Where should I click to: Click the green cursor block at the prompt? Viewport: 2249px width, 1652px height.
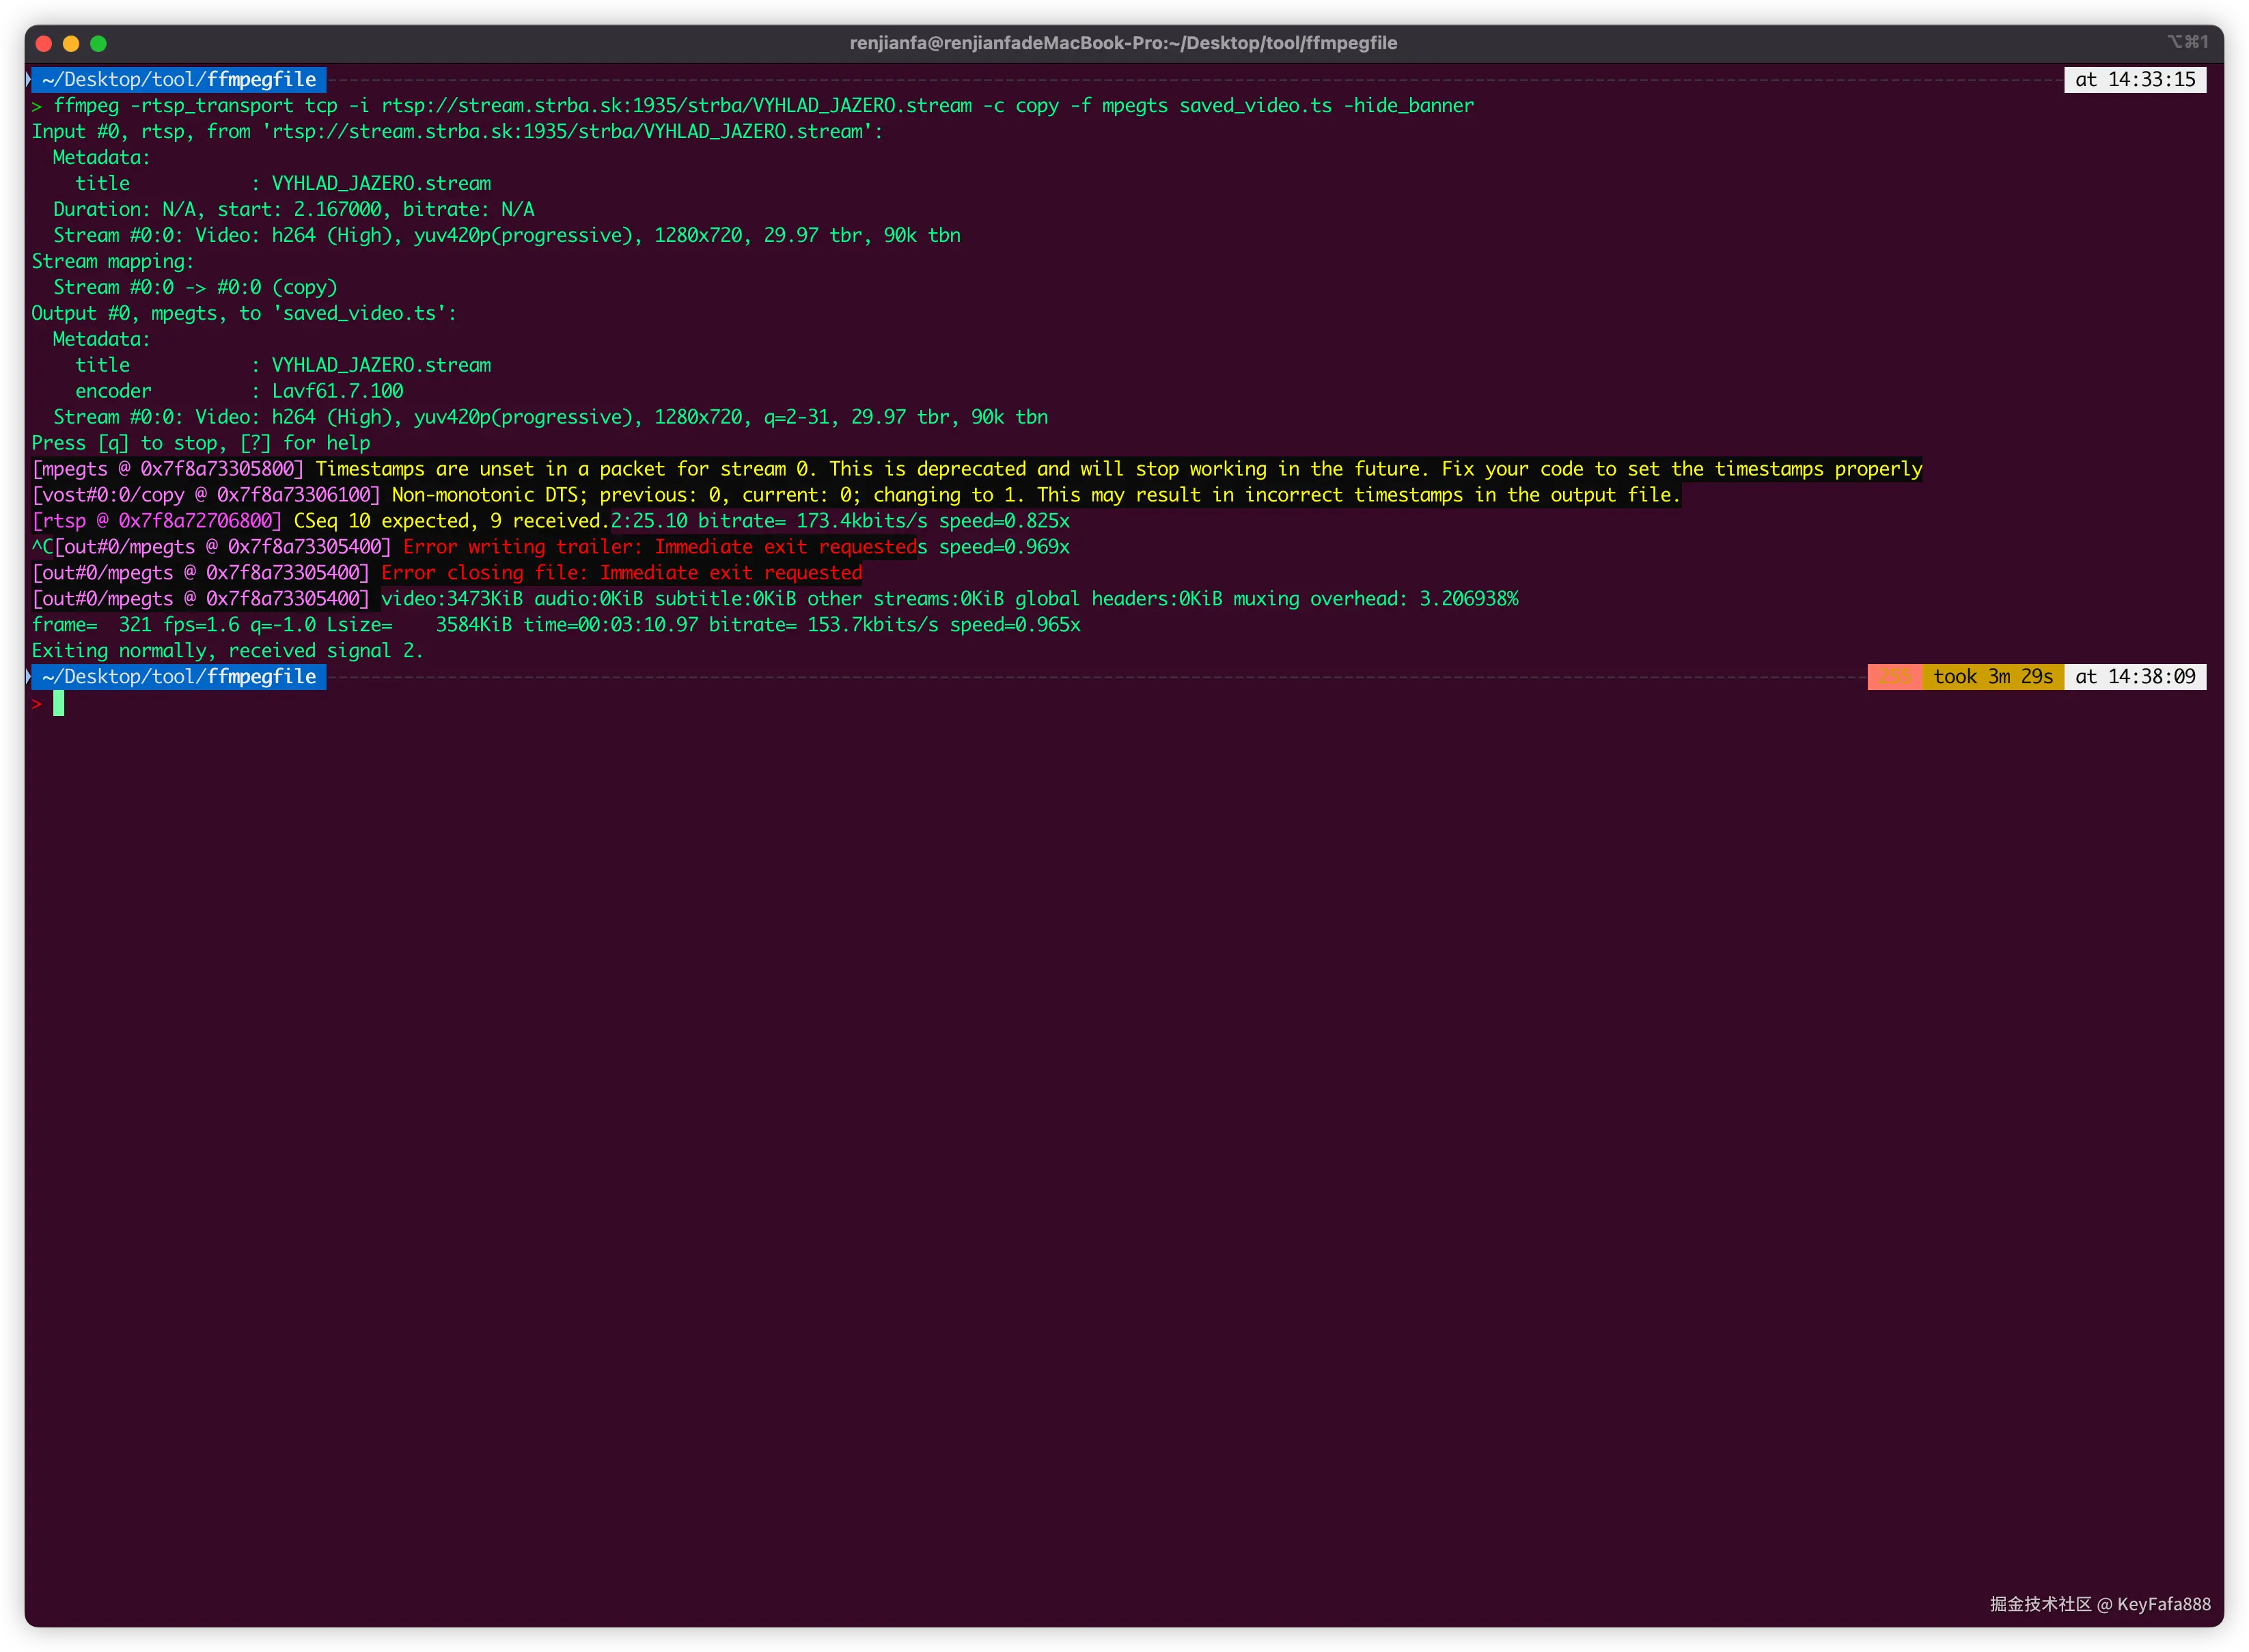(x=58, y=704)
